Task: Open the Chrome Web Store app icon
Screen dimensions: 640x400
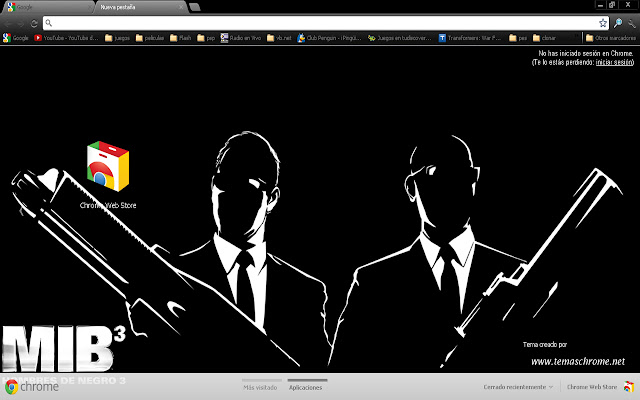Action: pos(108,167)
